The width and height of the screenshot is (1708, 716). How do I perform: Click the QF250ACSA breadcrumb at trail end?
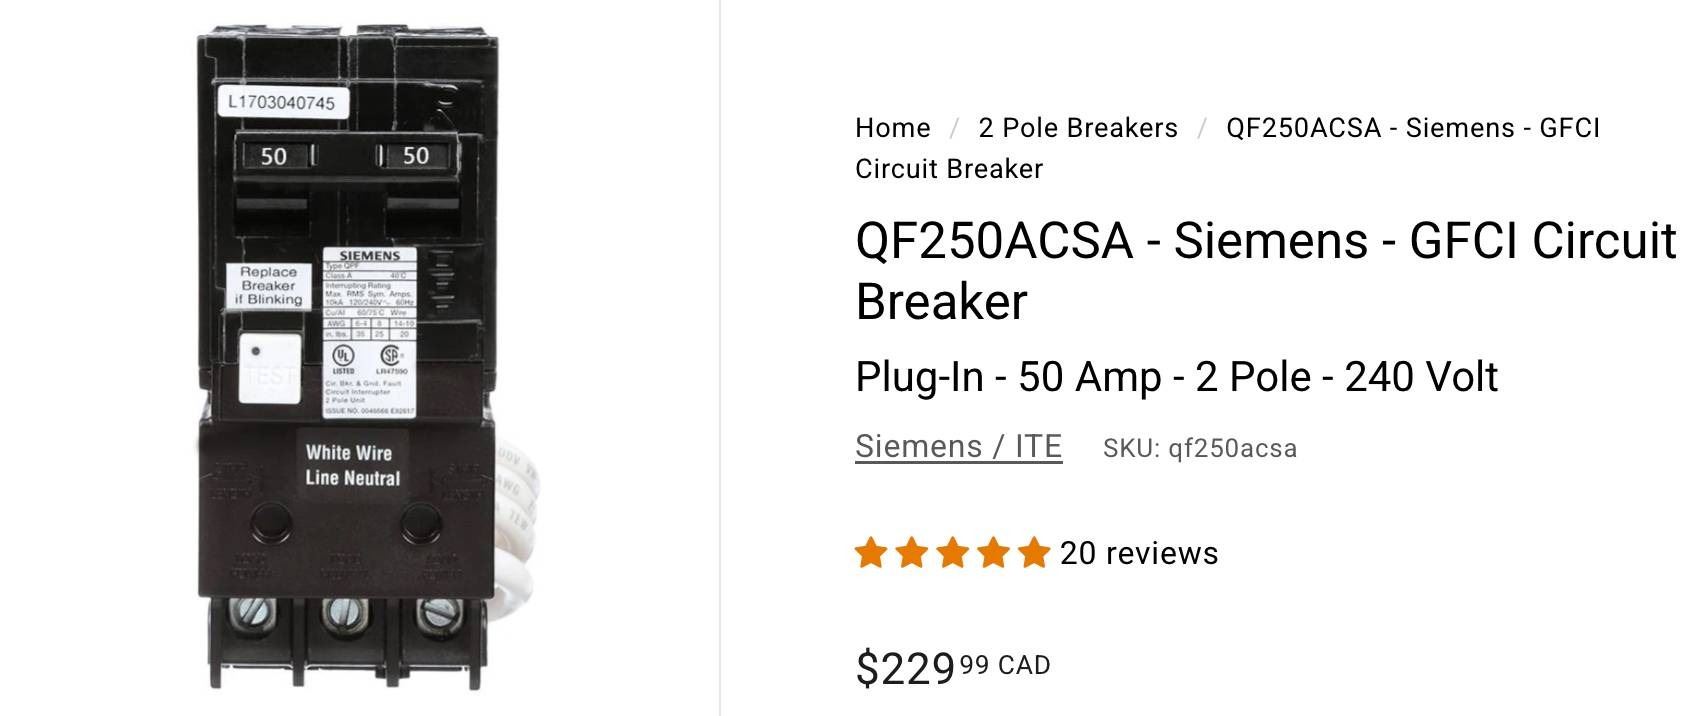[x=1412, y=128]
